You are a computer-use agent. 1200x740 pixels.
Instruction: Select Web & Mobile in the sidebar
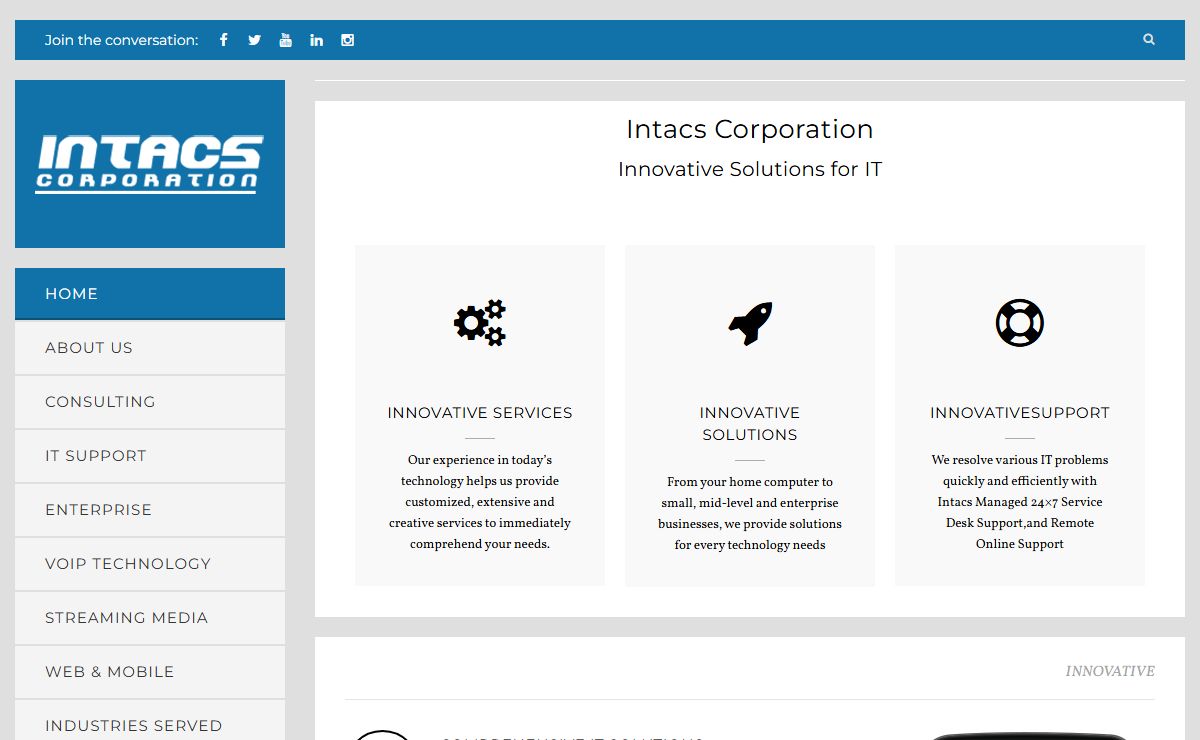[150, 672]
